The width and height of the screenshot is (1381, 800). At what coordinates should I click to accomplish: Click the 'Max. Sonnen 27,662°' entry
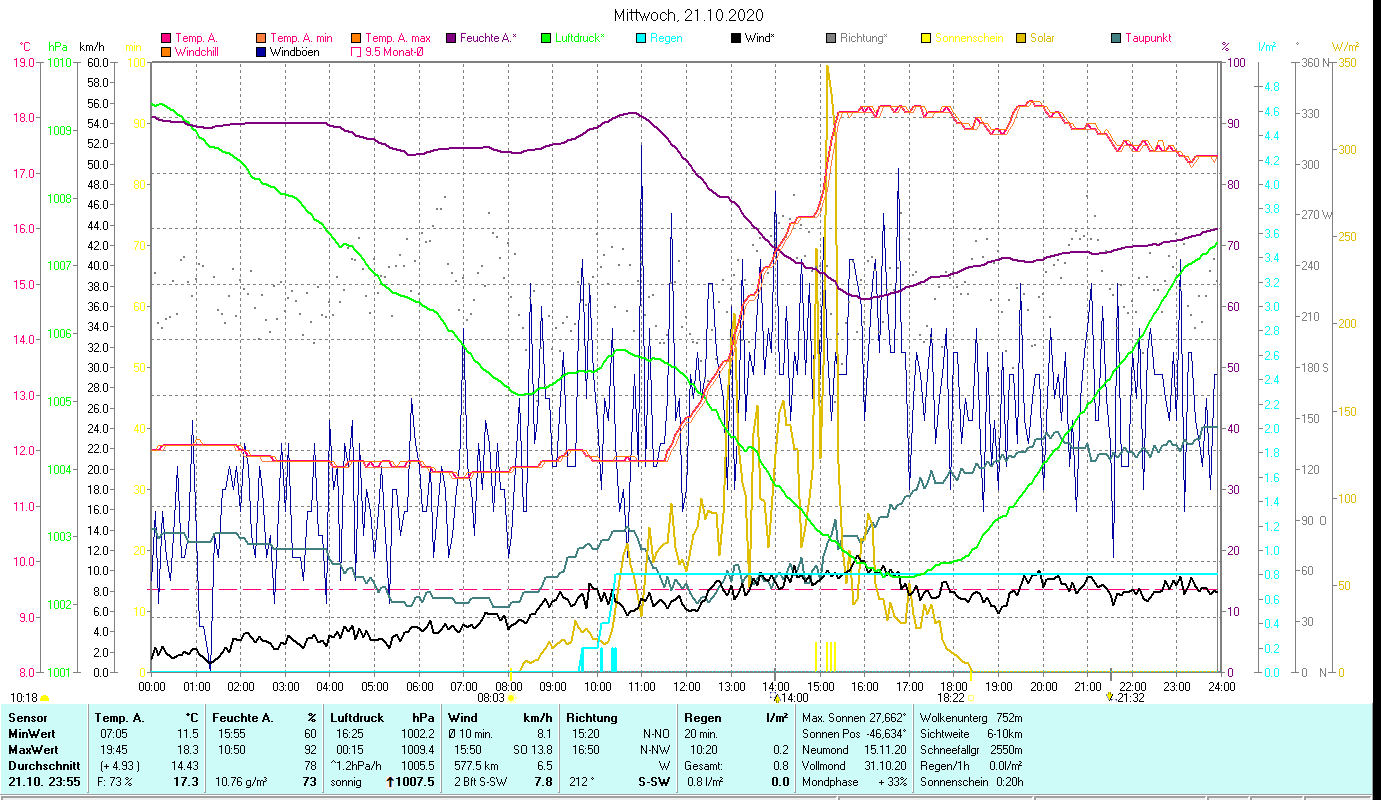(x=854, y=718)
